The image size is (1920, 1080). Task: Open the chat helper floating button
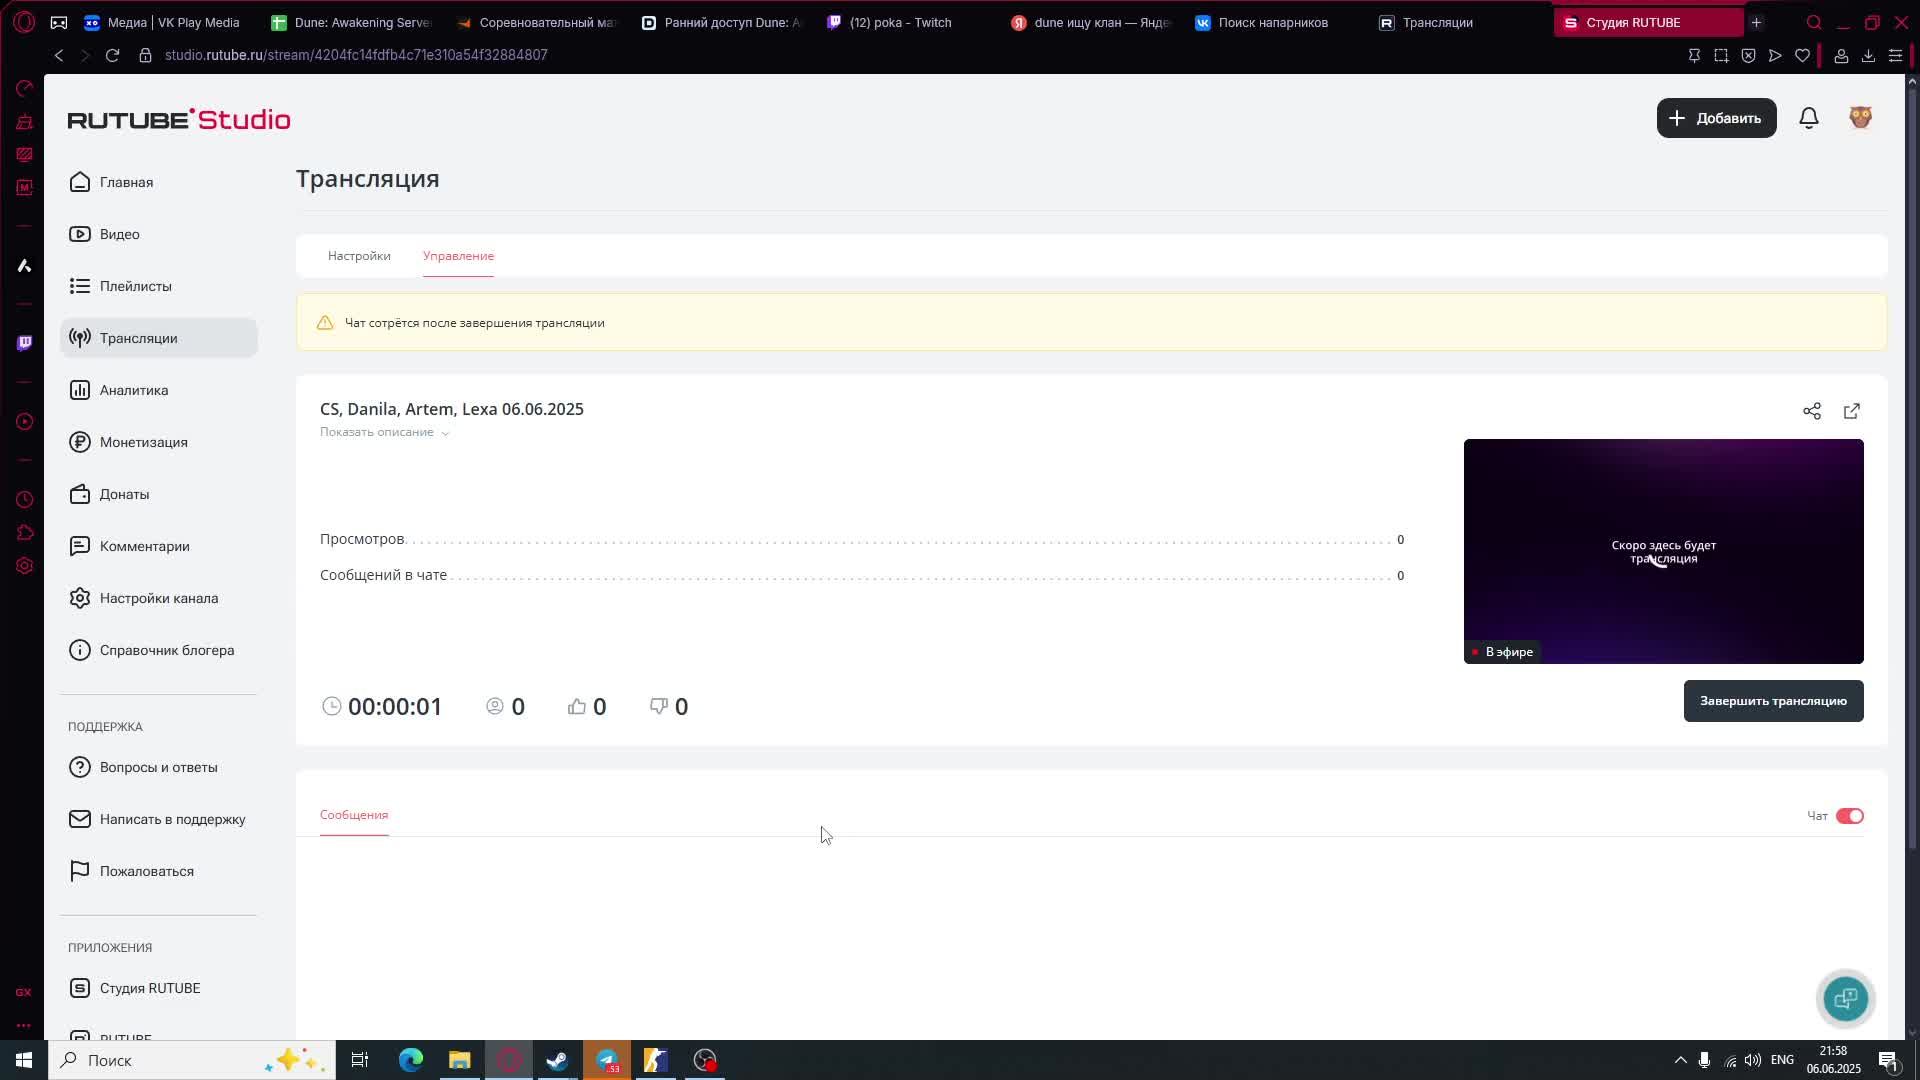point(1845,998)
